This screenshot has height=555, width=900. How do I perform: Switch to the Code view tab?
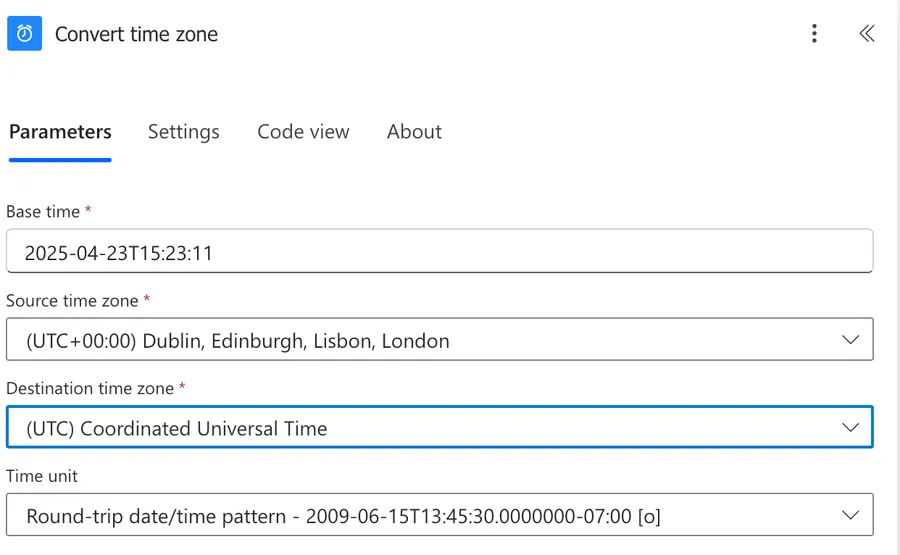tap(303, 132)
